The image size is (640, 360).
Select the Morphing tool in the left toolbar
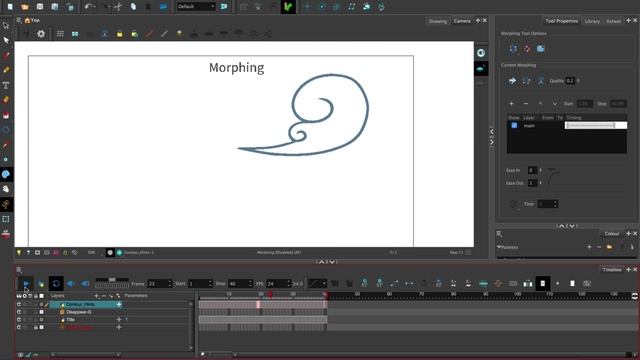6,174
